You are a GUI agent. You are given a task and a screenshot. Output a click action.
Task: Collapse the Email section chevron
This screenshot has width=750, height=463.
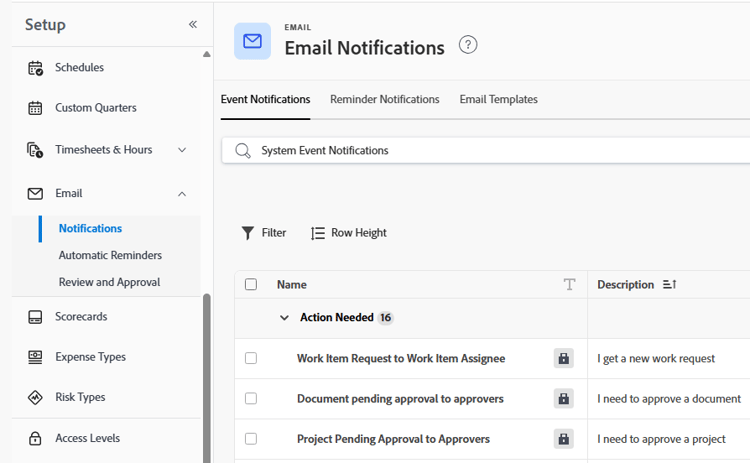pyautogui.click(x=182, y=194)
